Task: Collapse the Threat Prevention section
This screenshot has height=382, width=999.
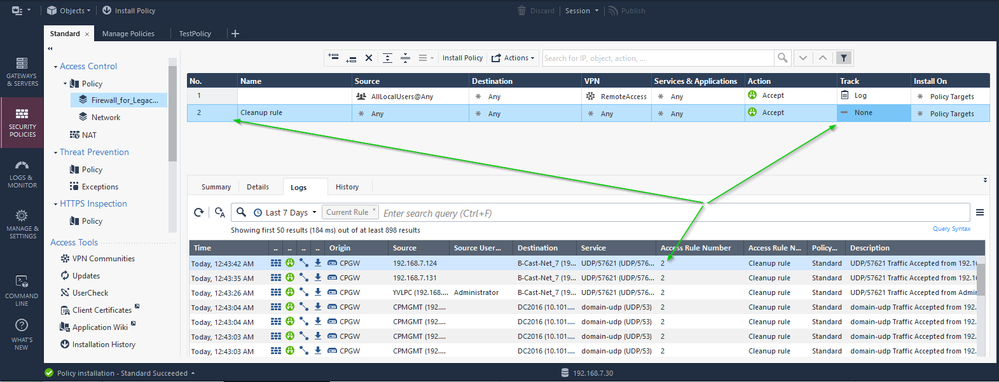Action: point(55,152)
